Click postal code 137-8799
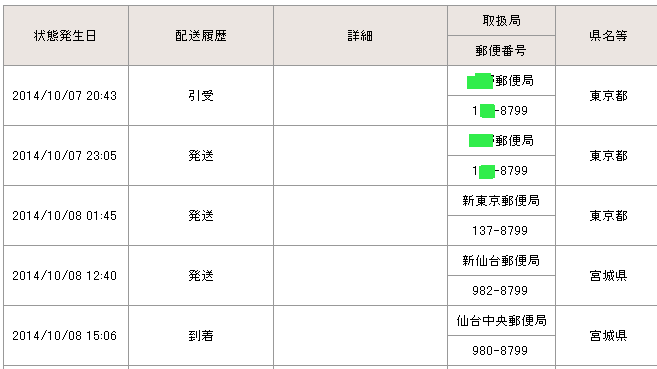The image size is (657, 369). coord(500,231)
